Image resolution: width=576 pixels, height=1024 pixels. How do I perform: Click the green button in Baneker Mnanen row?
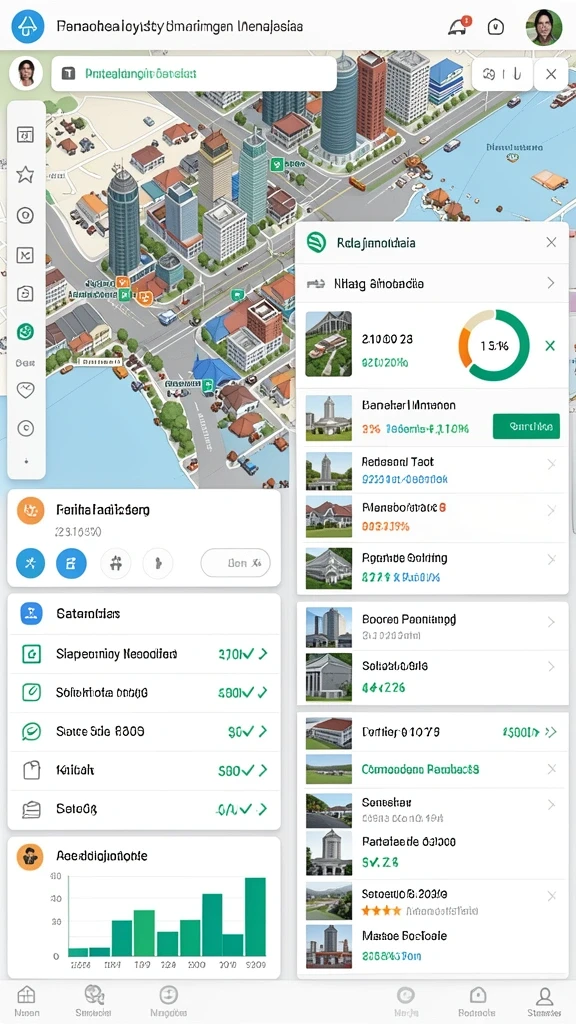tap(526, 426)
